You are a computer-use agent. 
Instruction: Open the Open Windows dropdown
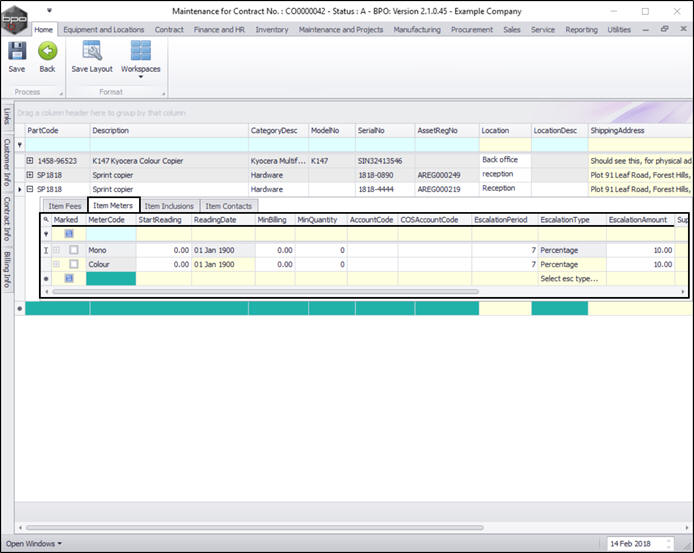click(x=33, y=543)
